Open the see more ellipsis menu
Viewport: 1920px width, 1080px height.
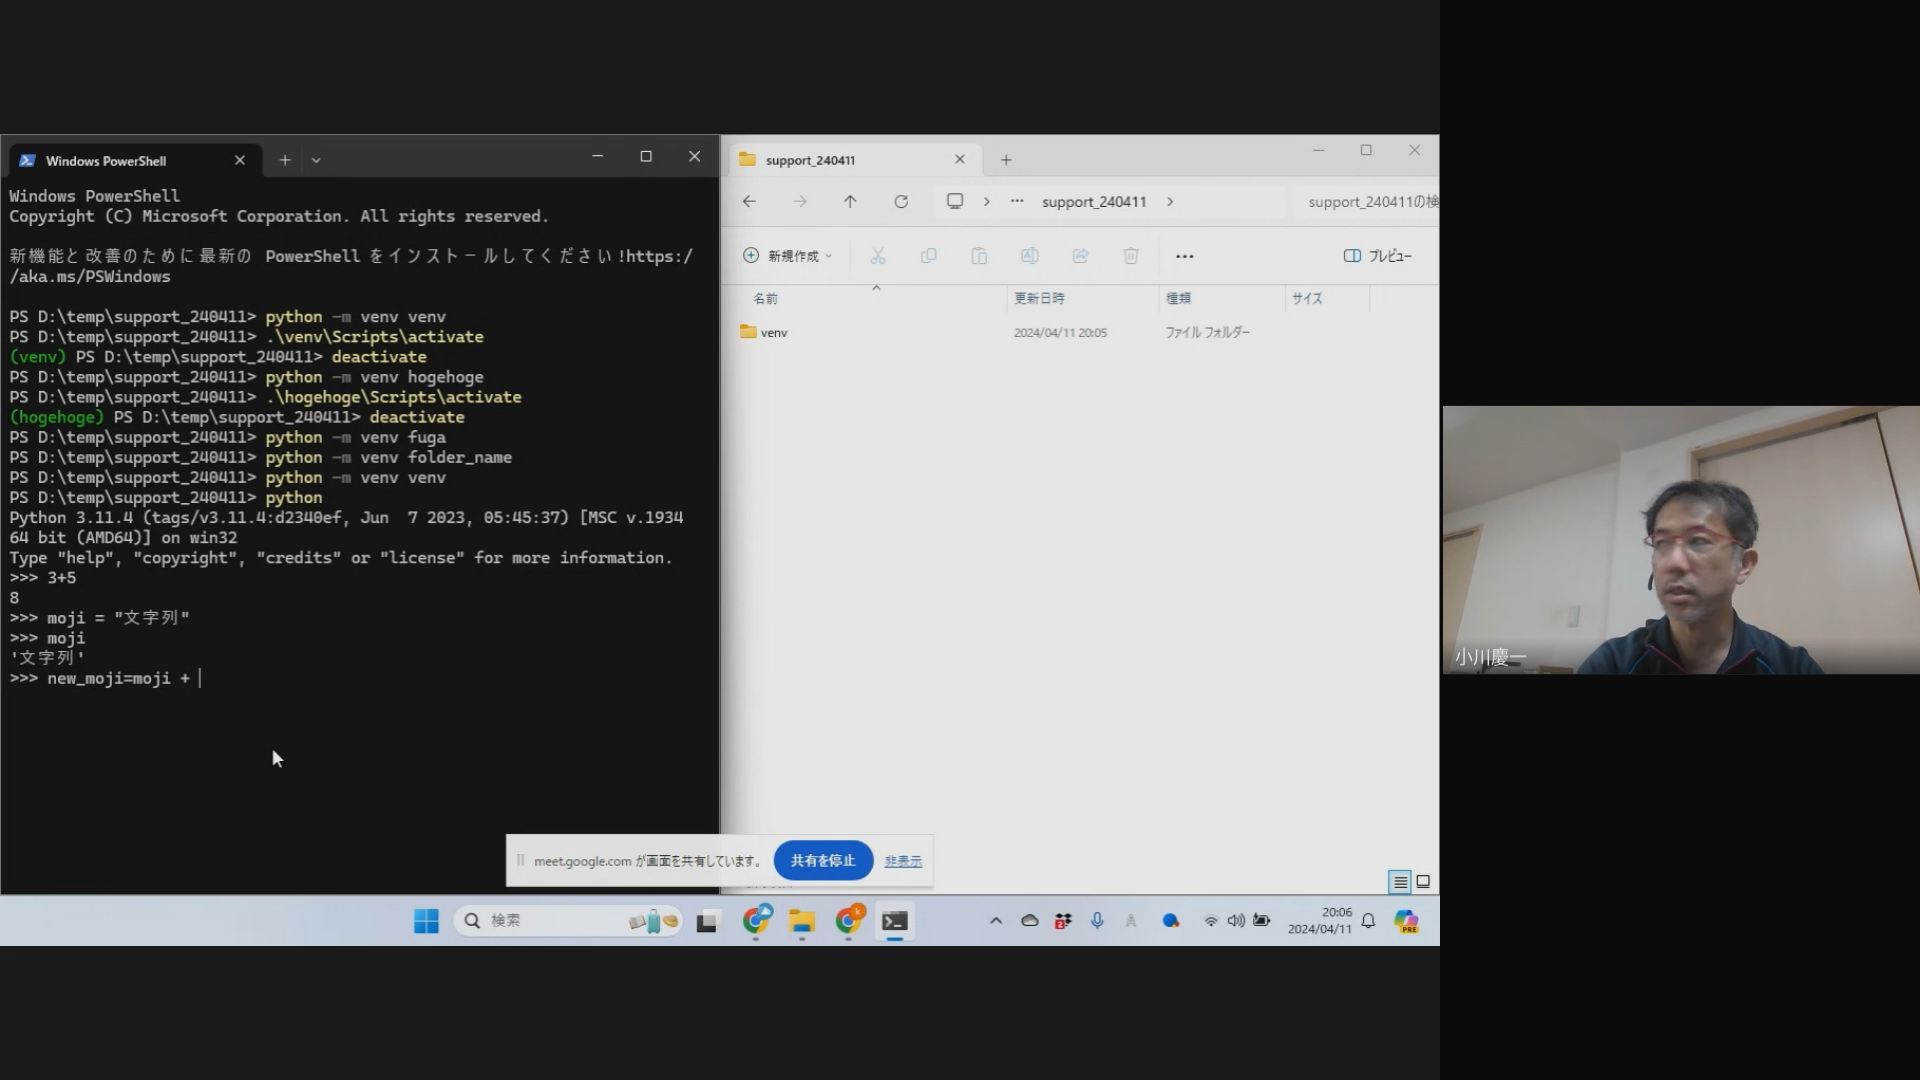[x=1185, y=256]
